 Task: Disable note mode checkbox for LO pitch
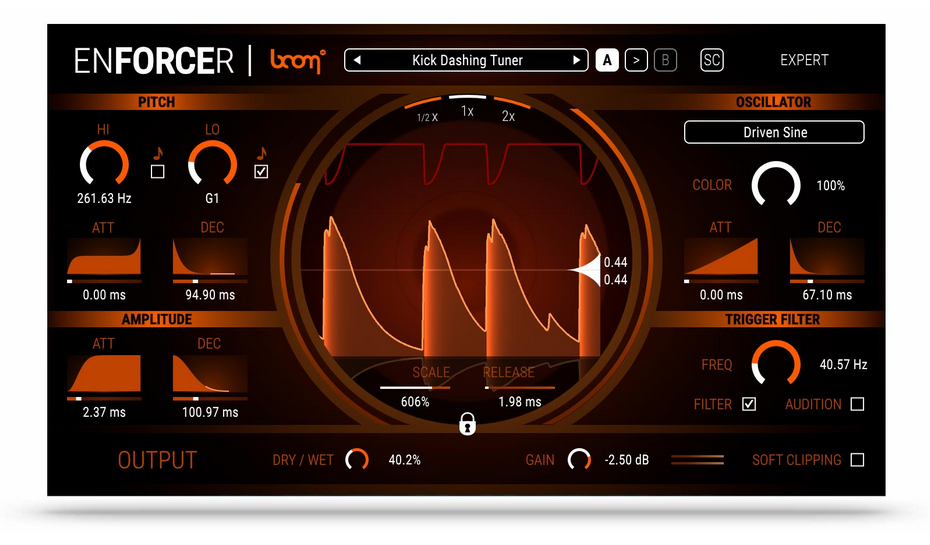[261, 172]
